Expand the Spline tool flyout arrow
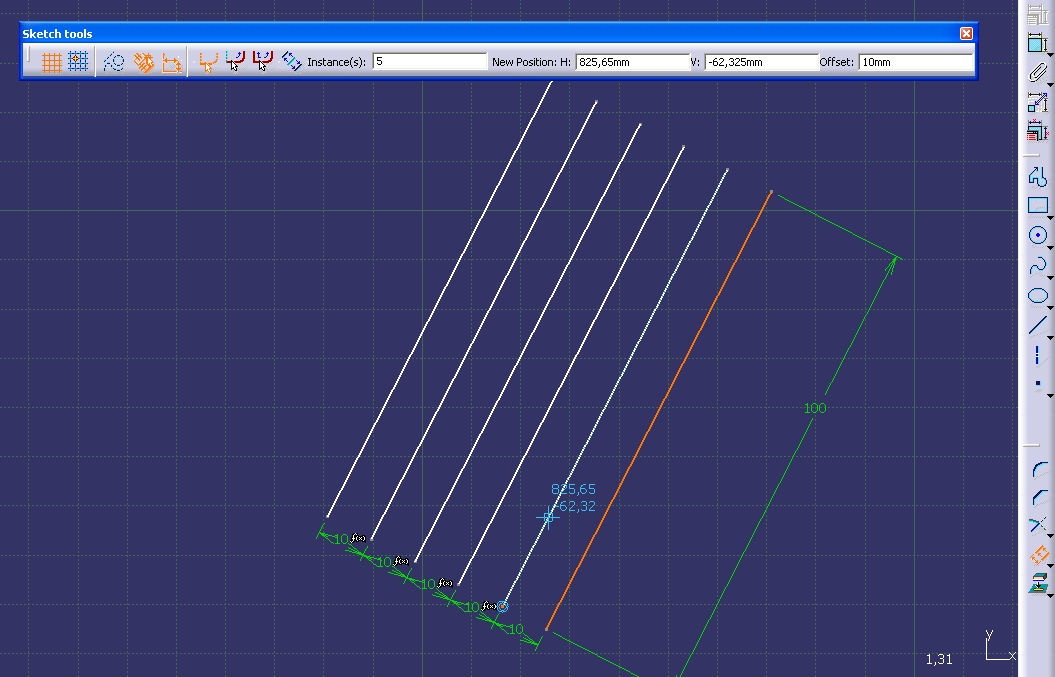The height and width of the screenshot is (677, 1055). [x=1050, y=277]
